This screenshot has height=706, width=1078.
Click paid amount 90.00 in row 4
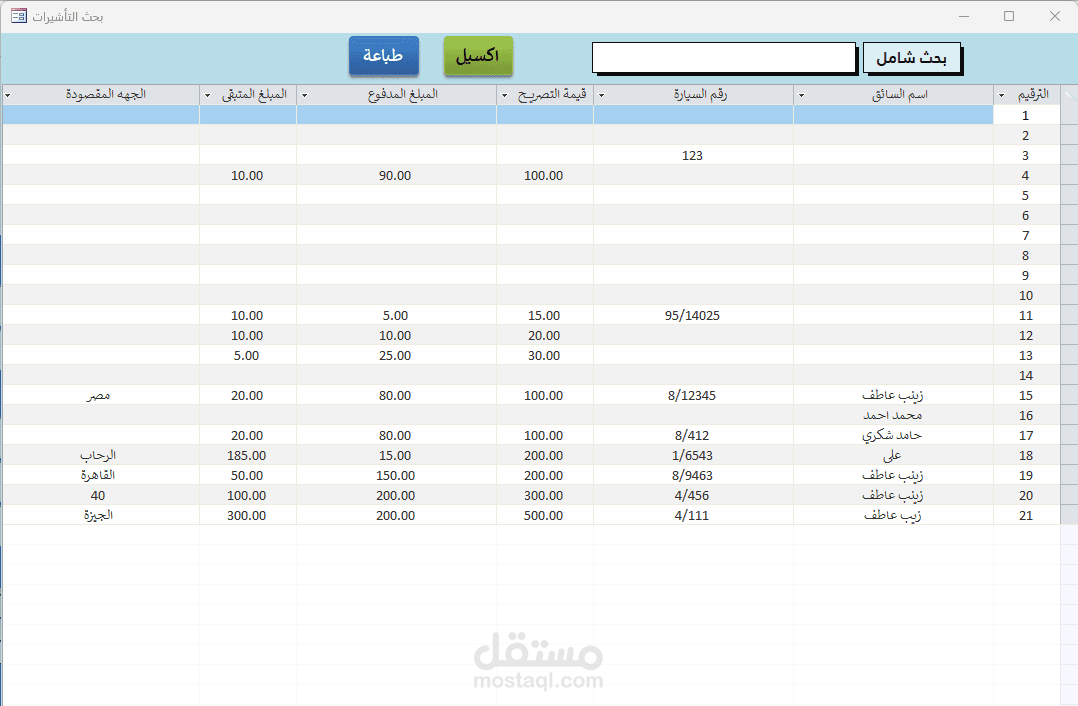pyautogui.click(x=396, y=175)
